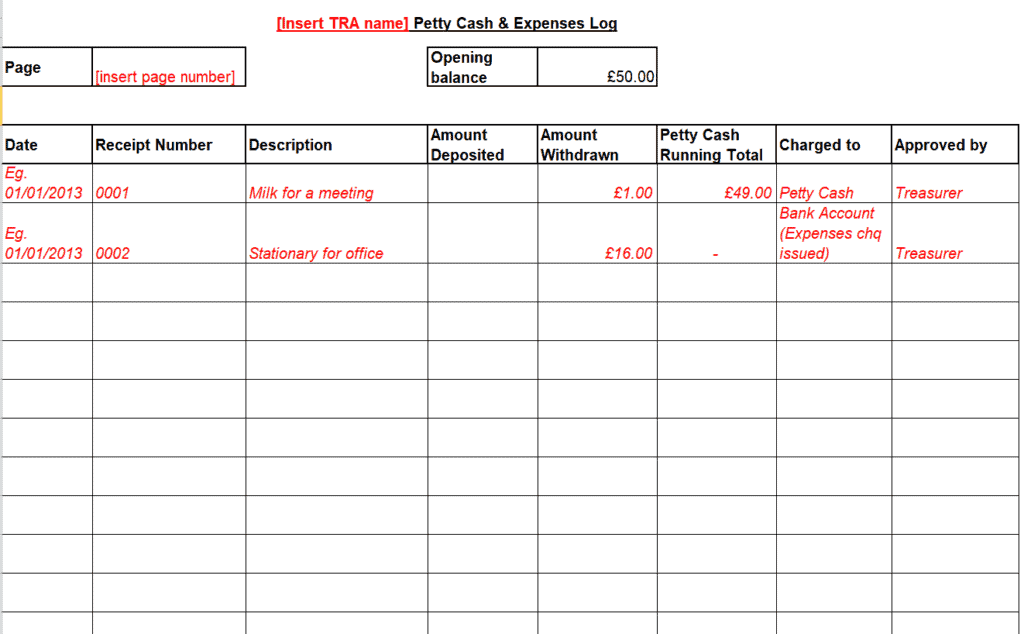Select the 'Date' column header
1024x634 pixels.
click(x=47, y=144)
